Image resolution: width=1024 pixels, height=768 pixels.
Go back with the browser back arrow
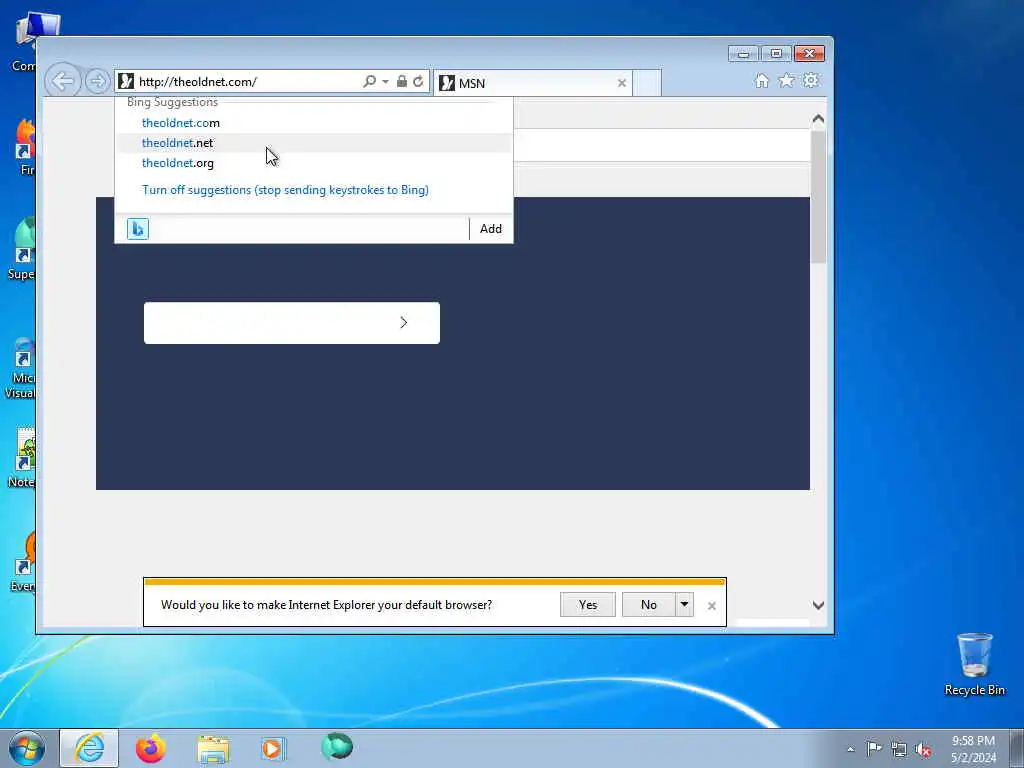[x=63, y=82]
